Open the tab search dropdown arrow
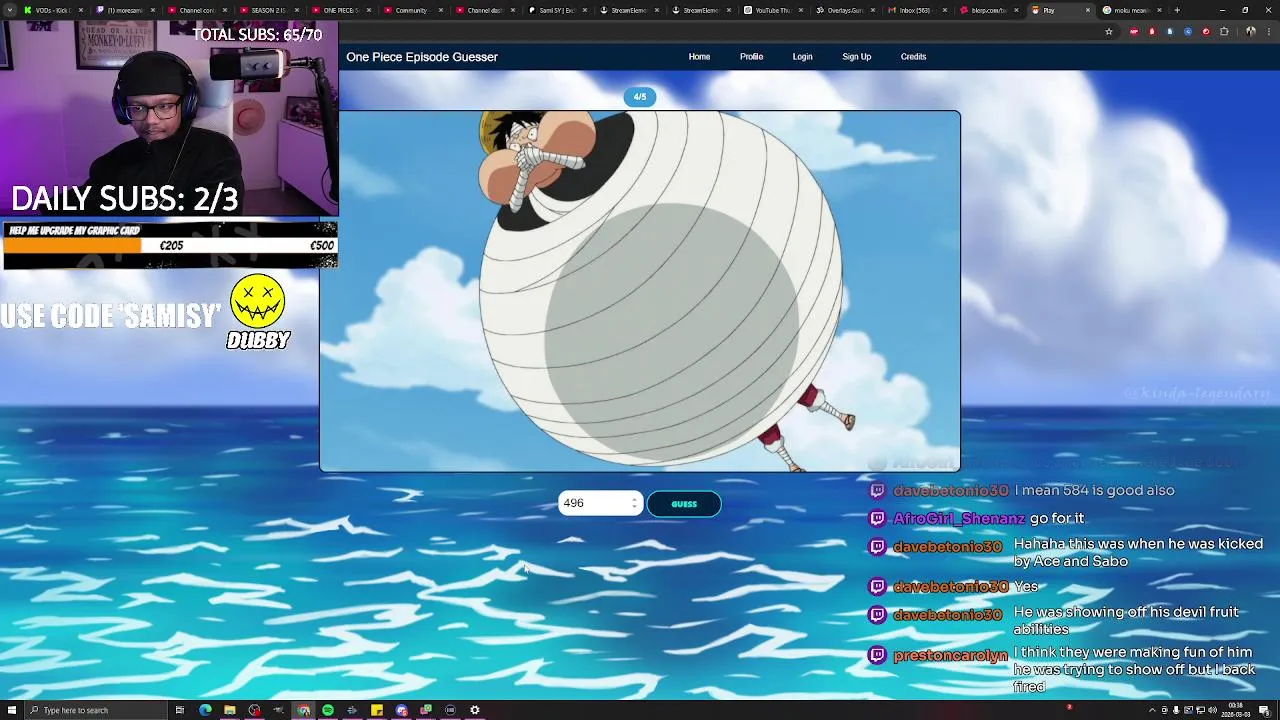 8,10
